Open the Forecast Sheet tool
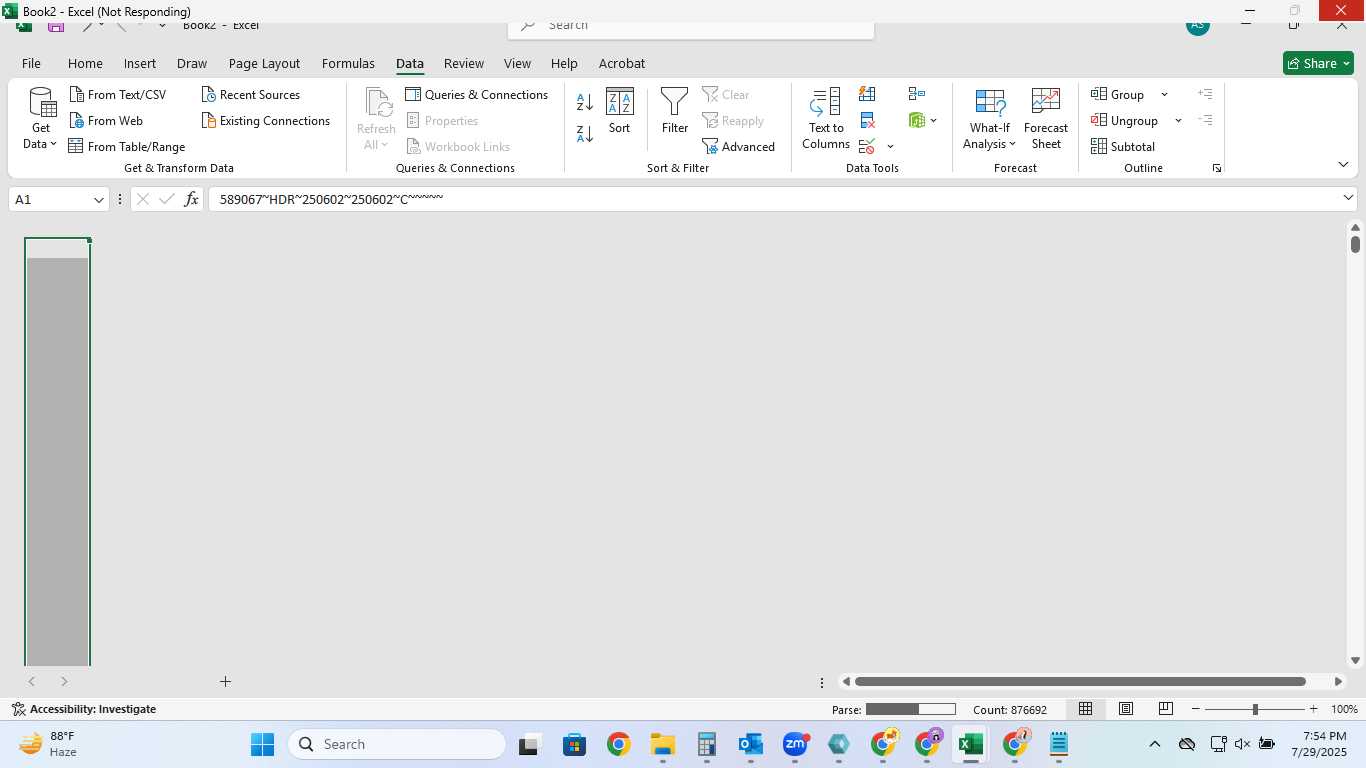1366x768 pixels. click(1046, 119)
